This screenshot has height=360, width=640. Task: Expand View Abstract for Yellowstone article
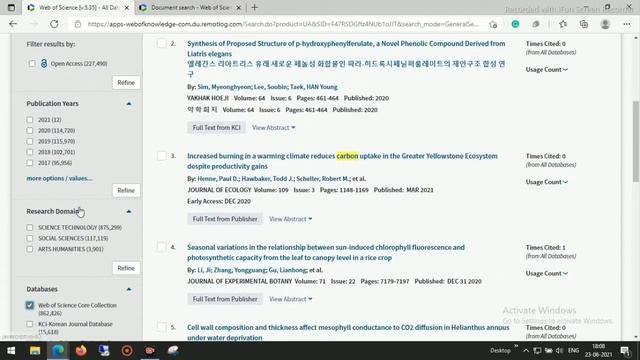coord(291,219)
